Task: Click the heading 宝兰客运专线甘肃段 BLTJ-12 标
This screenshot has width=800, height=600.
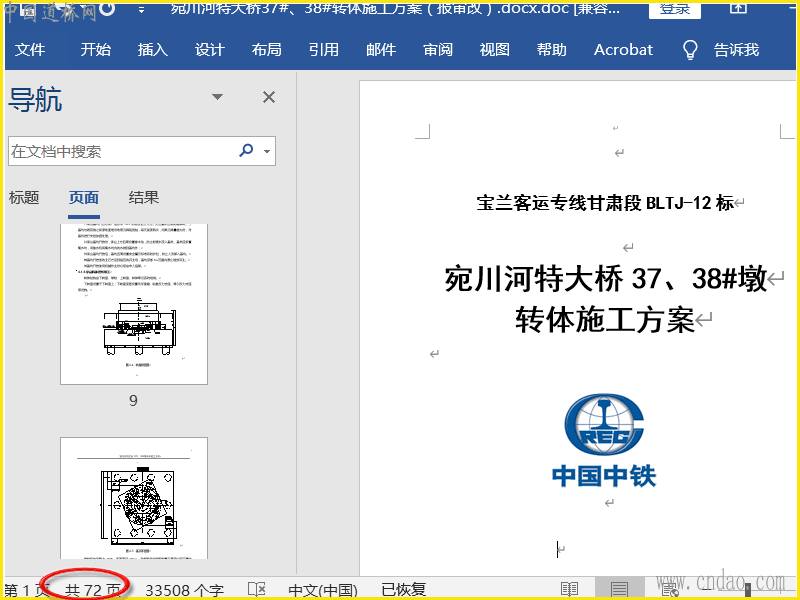Action: pos(605,203)
